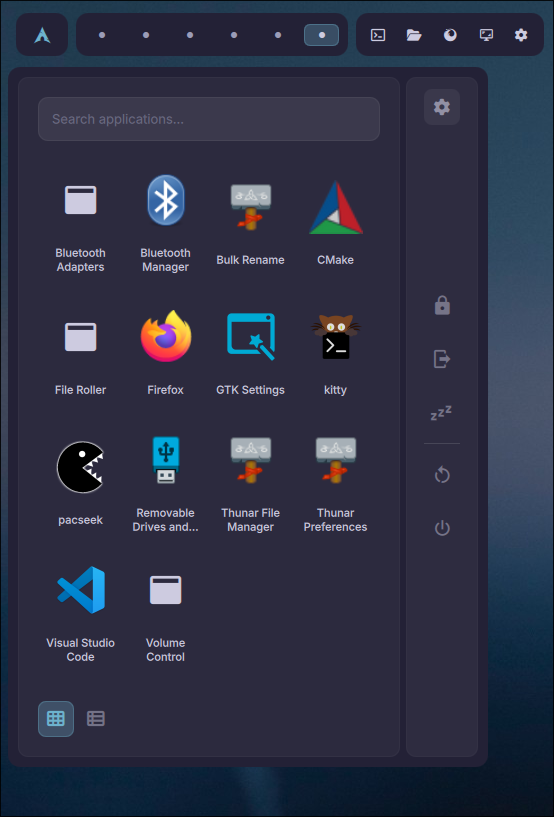Lock the screen with padlock icon

(442, 305)
